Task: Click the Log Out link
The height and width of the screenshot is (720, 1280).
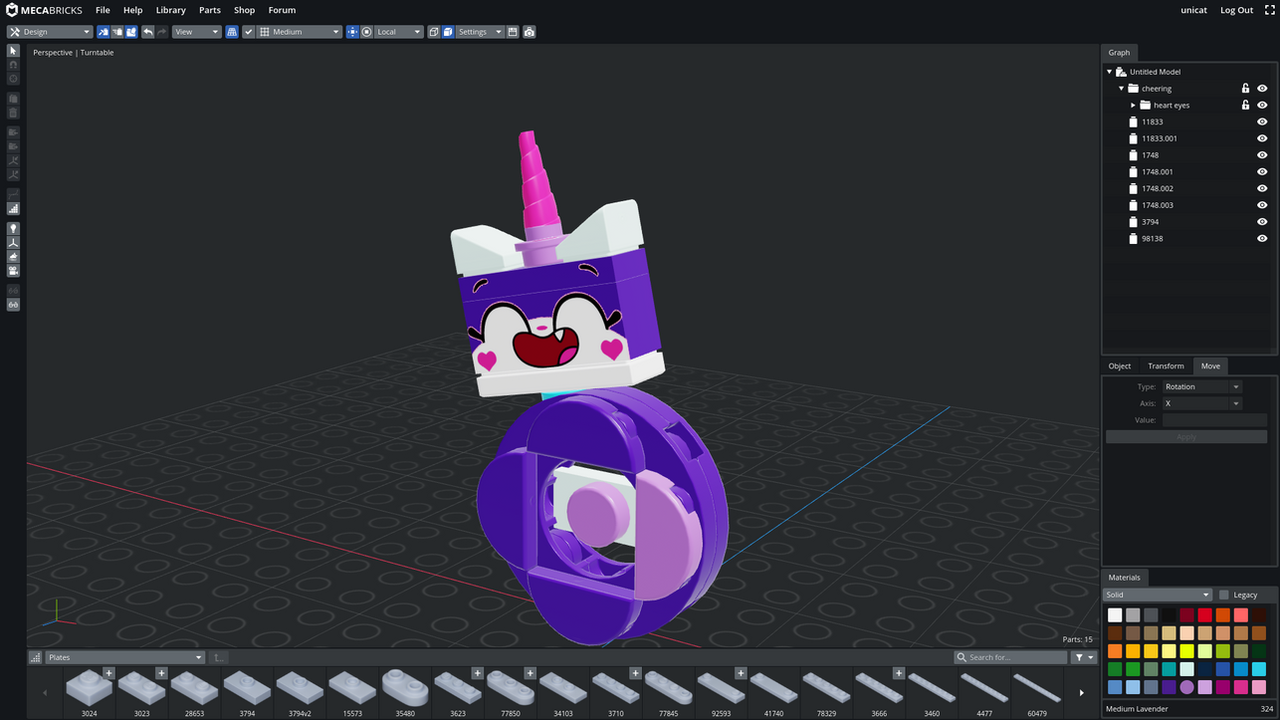Action: pyautogui.click(x=1237, y=10)
